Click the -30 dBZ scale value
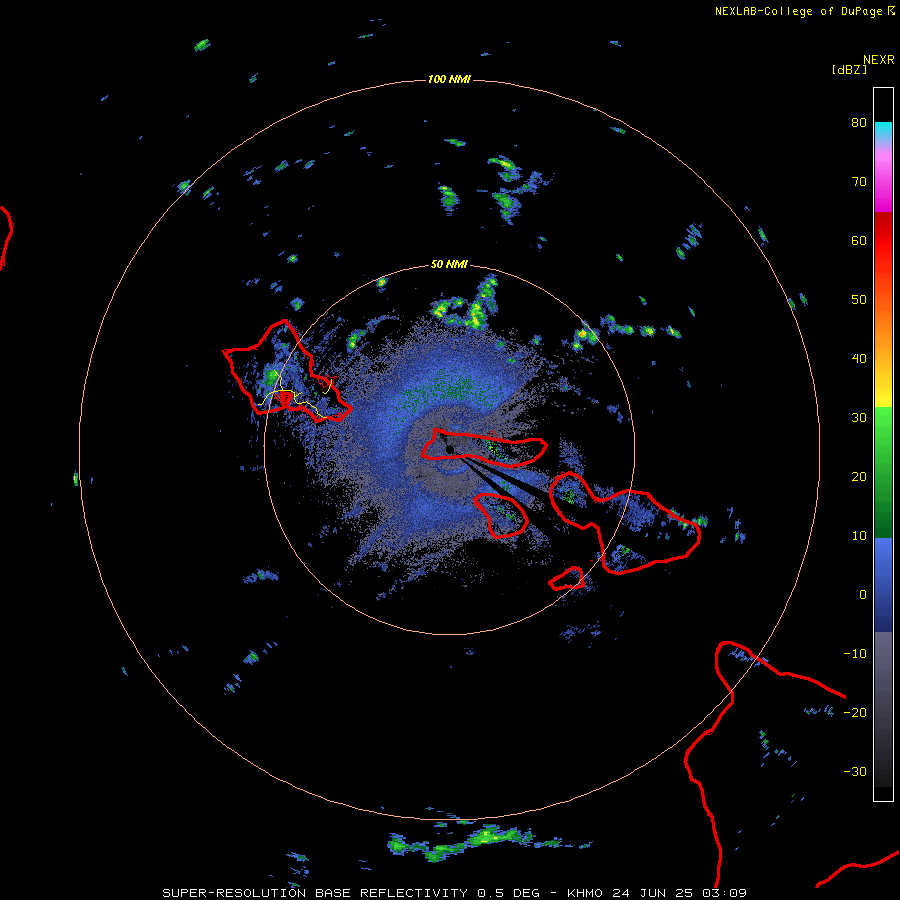Image resolution: width=900 pixels, height=900 pixels. (x=855, y=772)
